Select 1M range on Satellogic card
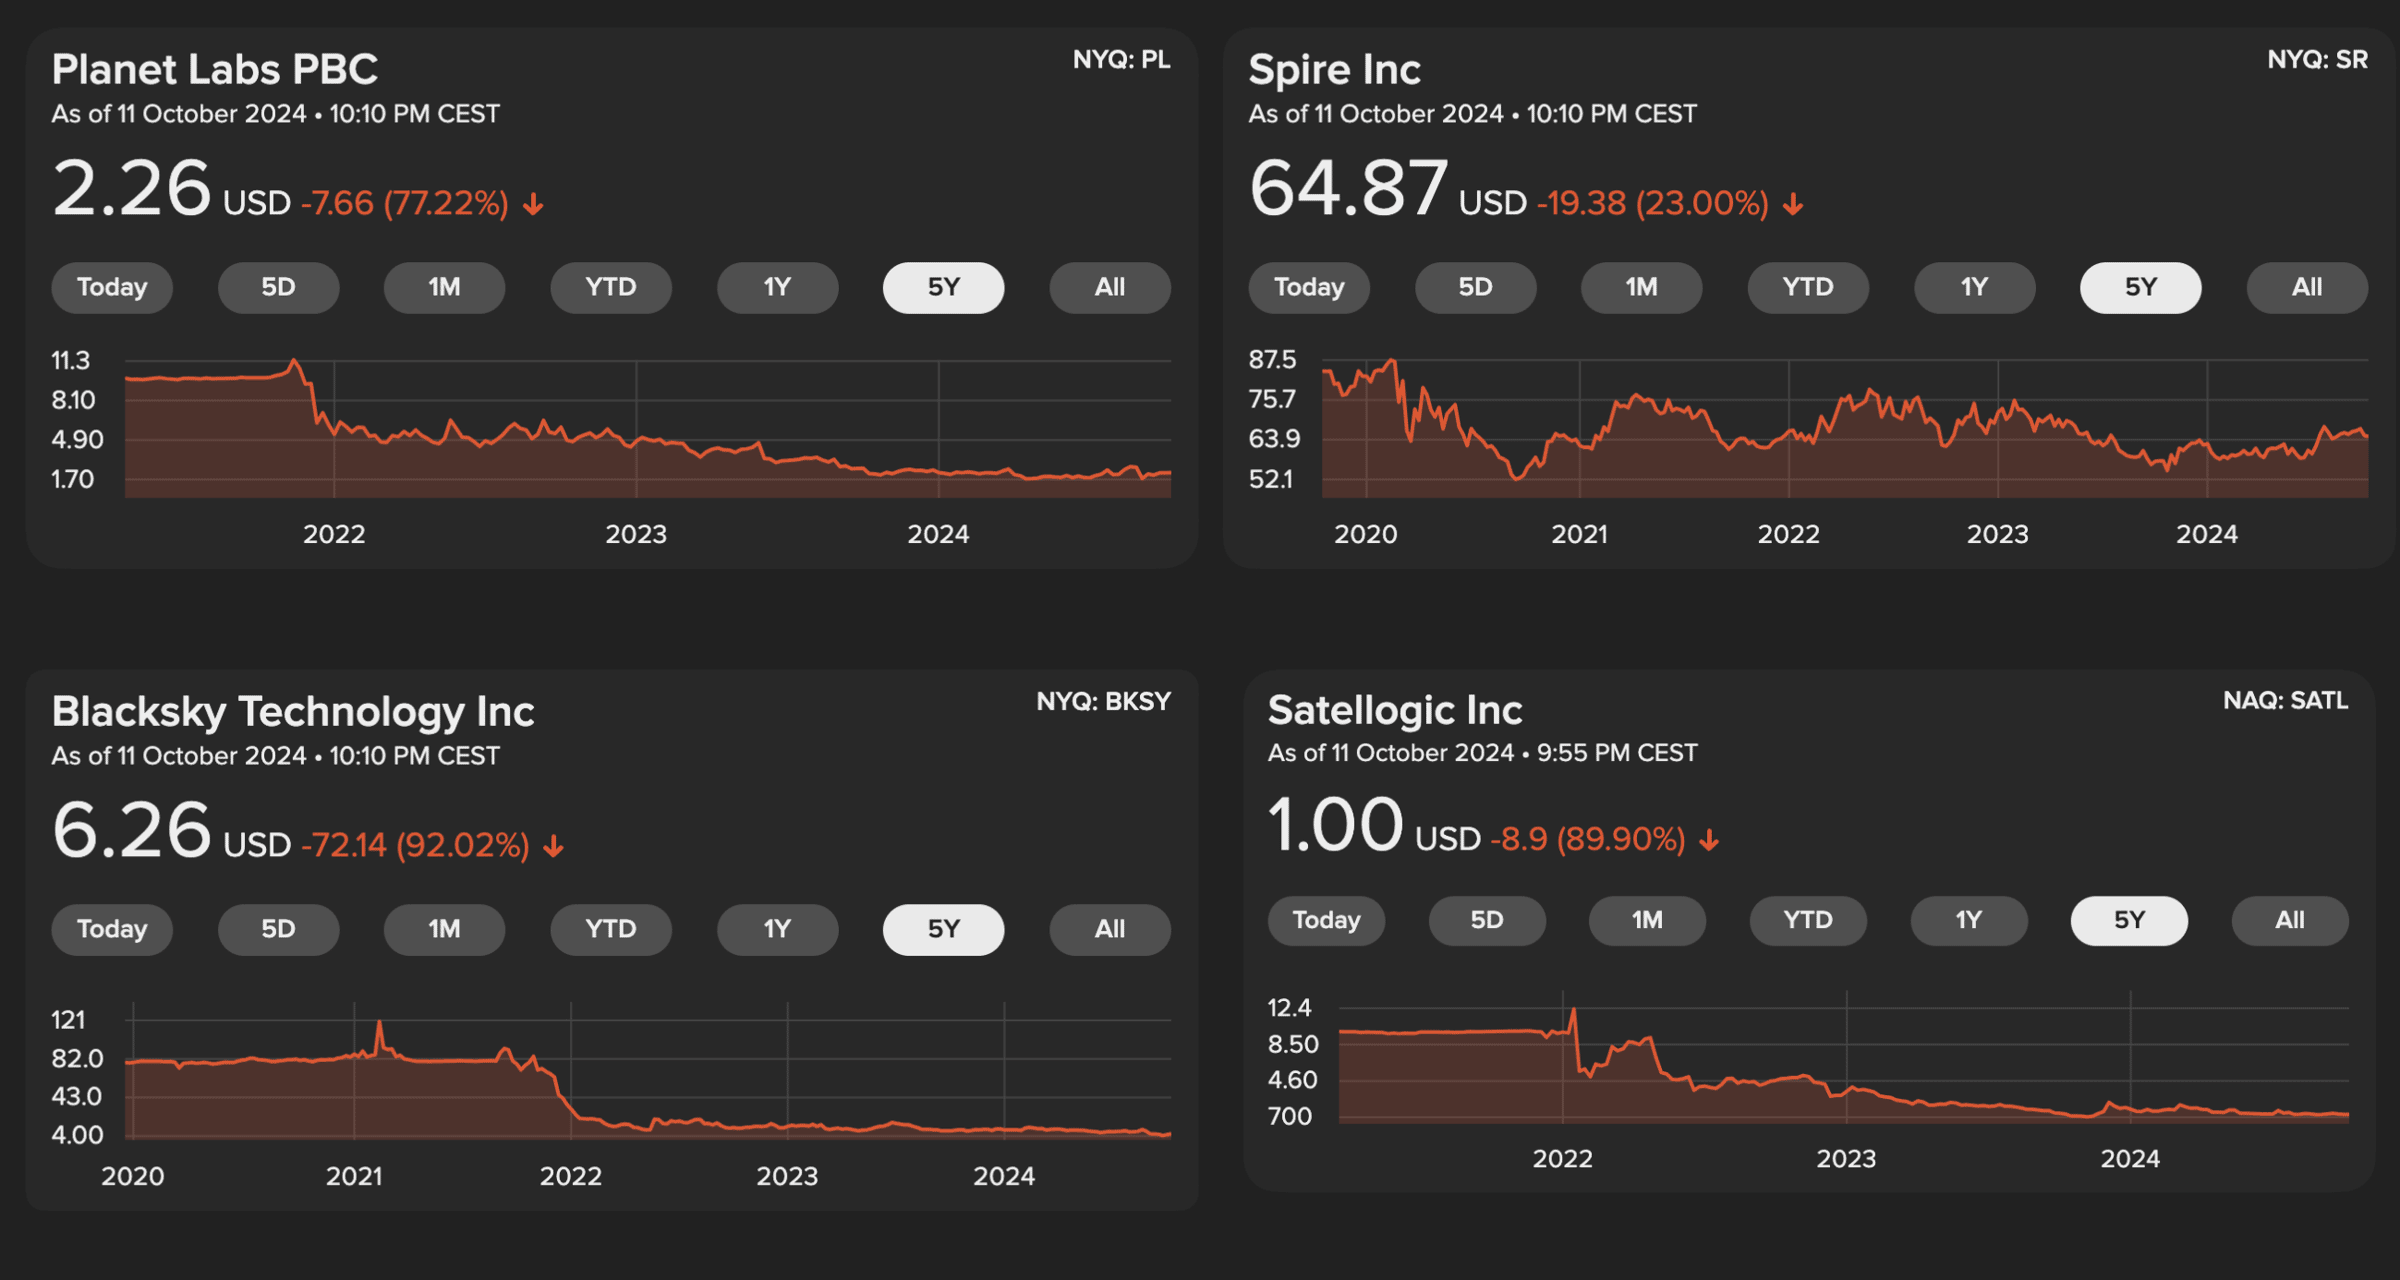This screenshot has width=2400, height=1280. coord(1647,921)
